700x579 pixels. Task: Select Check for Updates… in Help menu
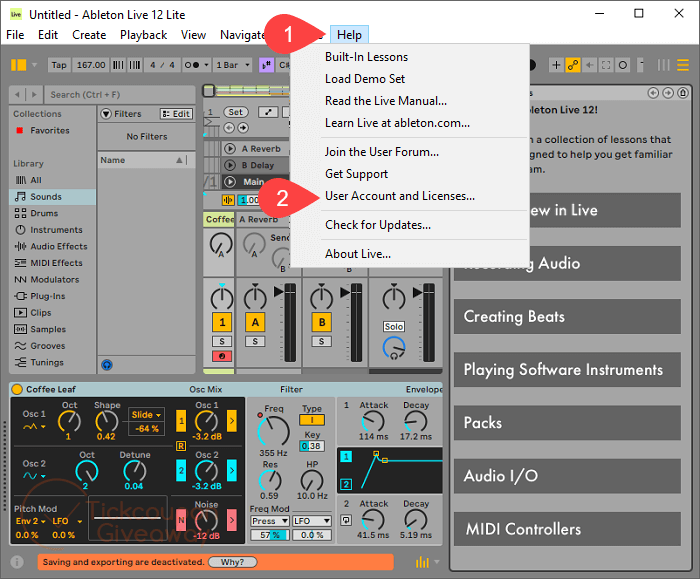click(x=378, y=225)
